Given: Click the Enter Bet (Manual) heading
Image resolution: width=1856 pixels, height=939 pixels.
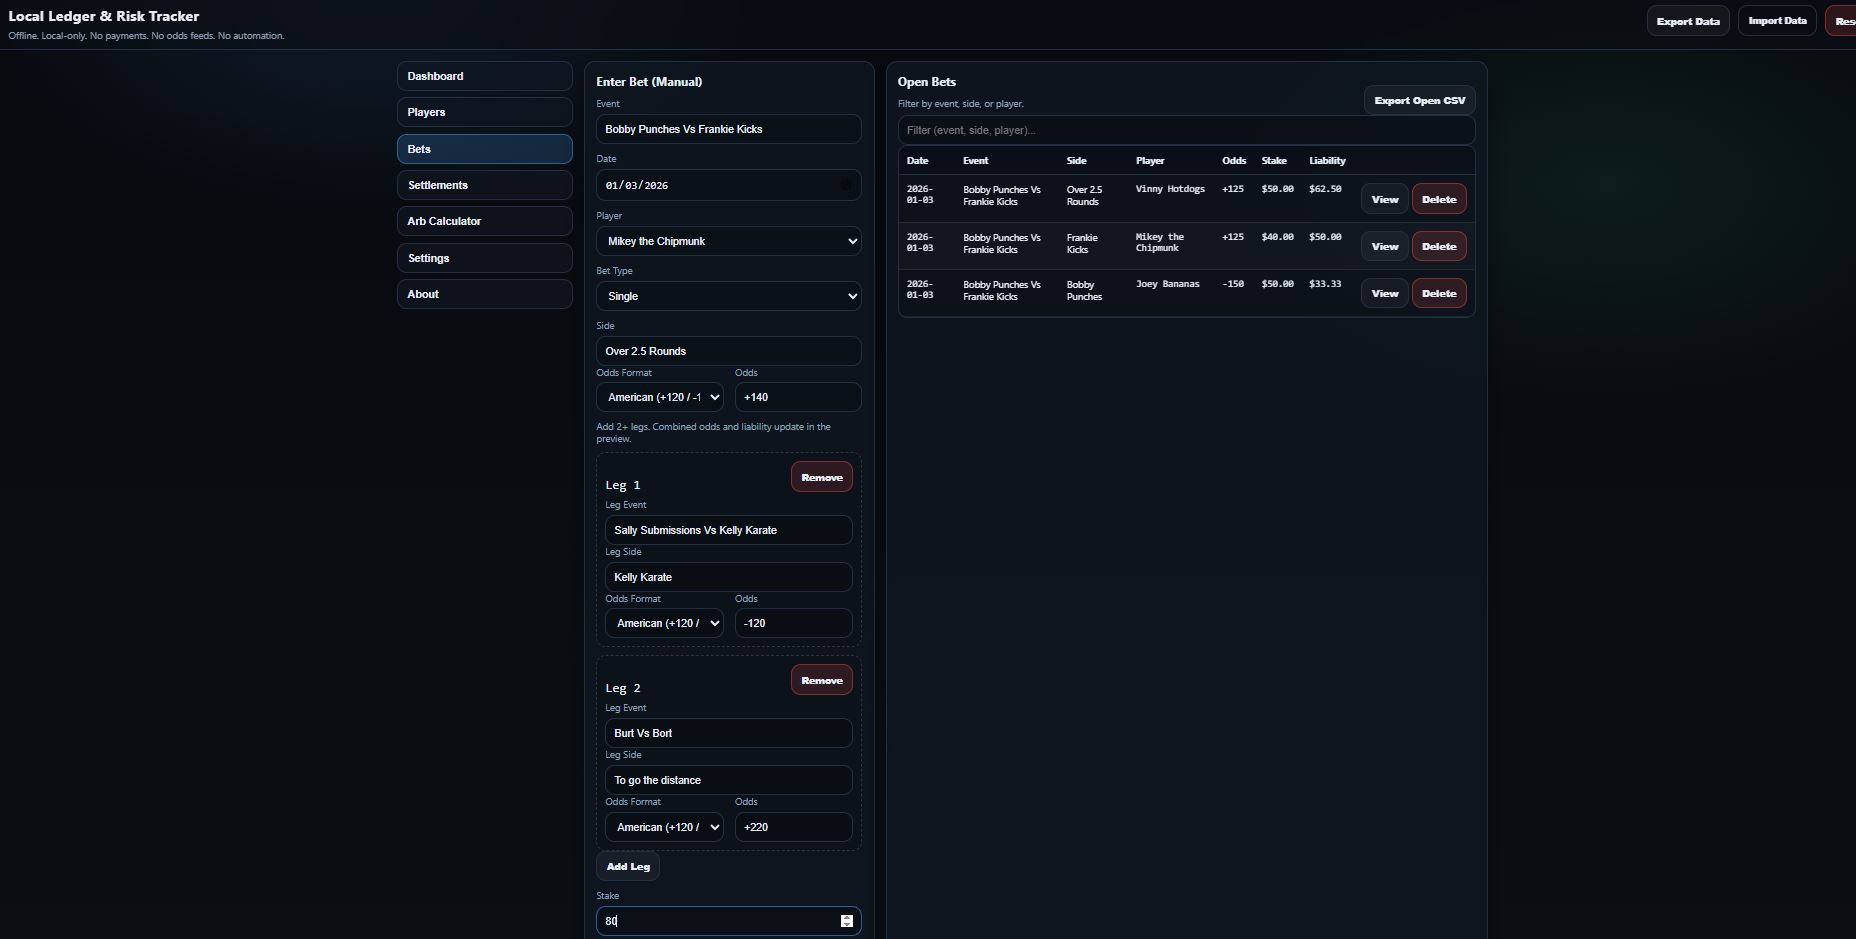Looking at the screenshot, I should point(649,82).
